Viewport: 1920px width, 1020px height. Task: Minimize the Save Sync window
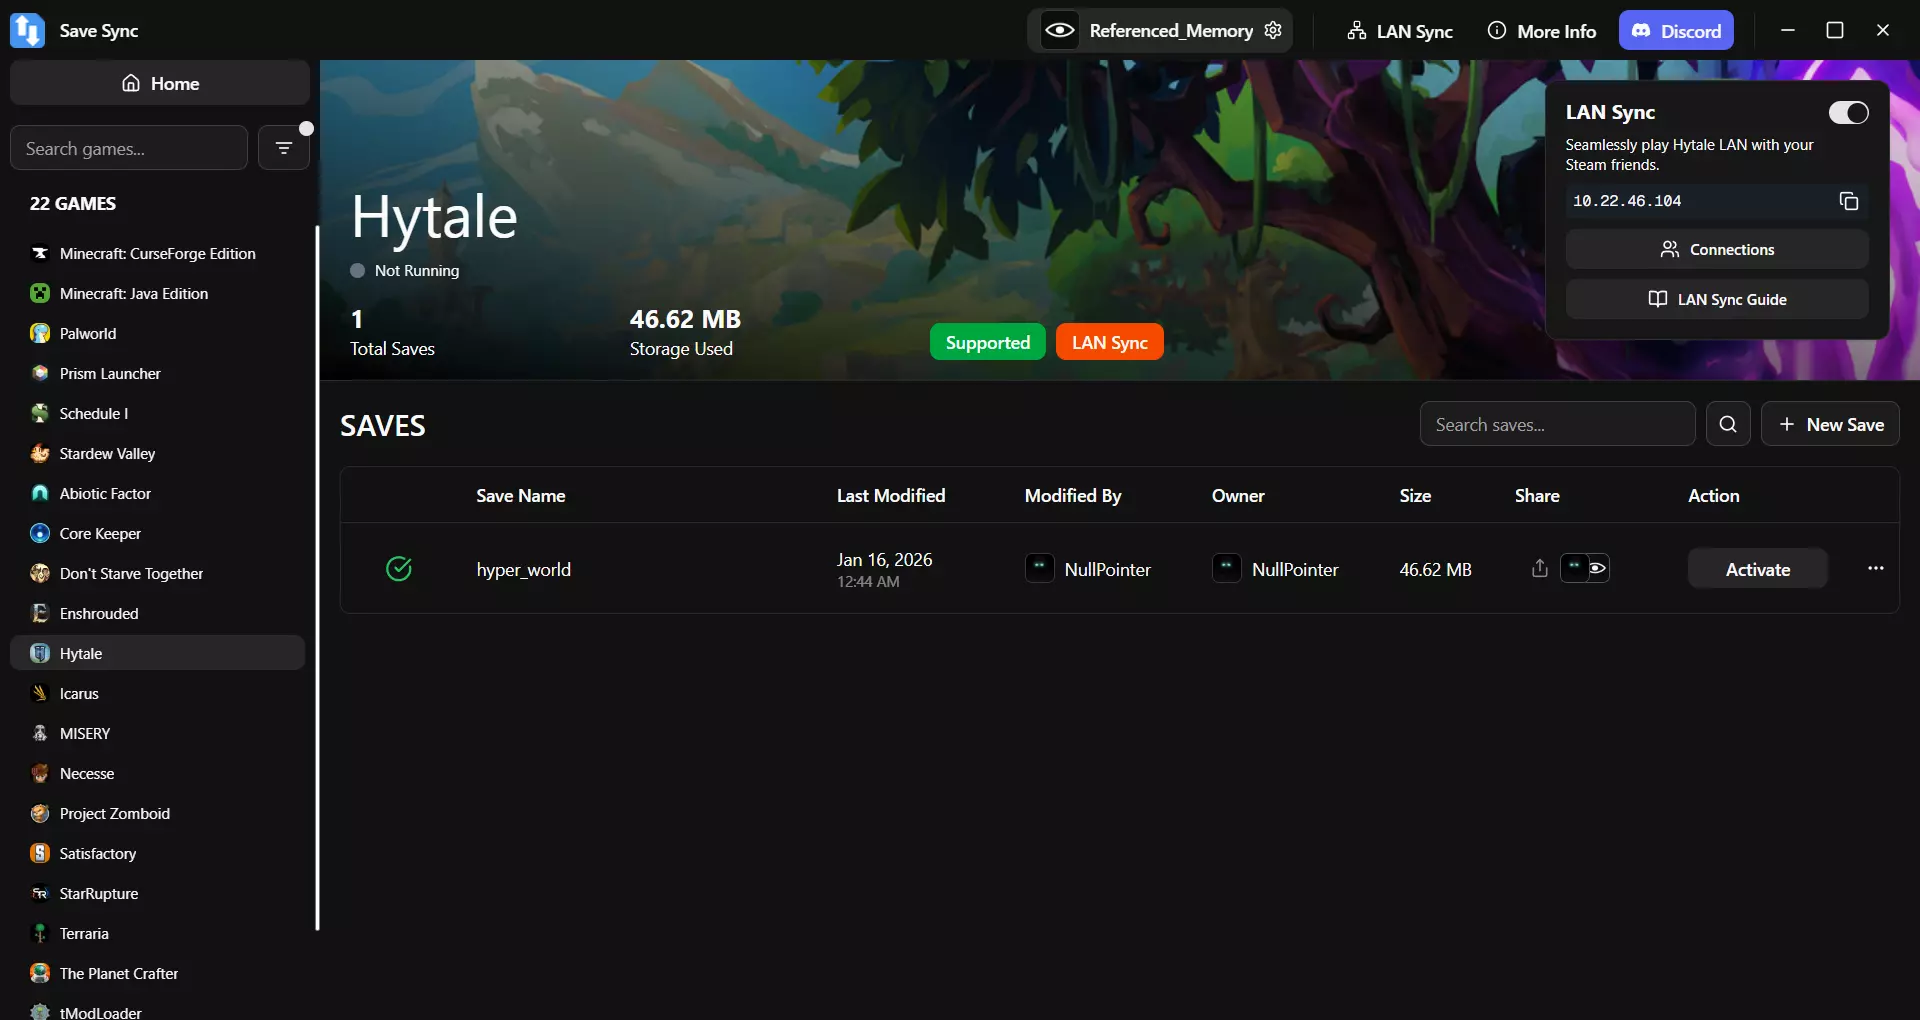click(x=1788, y=30)
